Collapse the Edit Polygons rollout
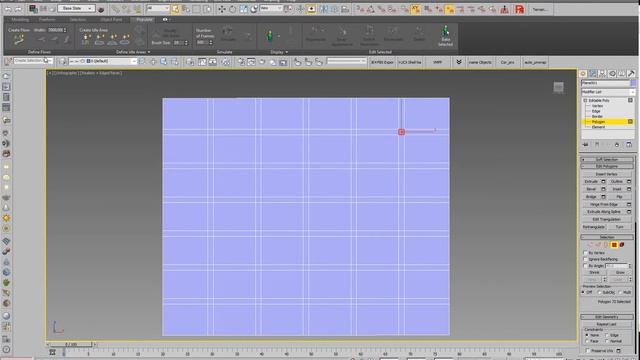Image resolution: width=640 pixels, height=360 pixels. point(607,167)
